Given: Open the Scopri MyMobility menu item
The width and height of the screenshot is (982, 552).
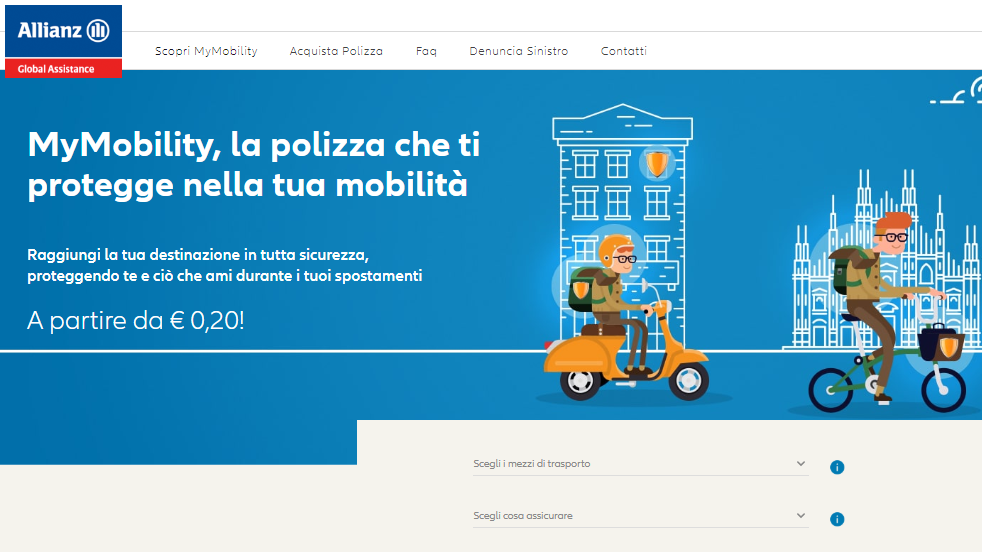Looking at the screenshot, I should point(206,51).
